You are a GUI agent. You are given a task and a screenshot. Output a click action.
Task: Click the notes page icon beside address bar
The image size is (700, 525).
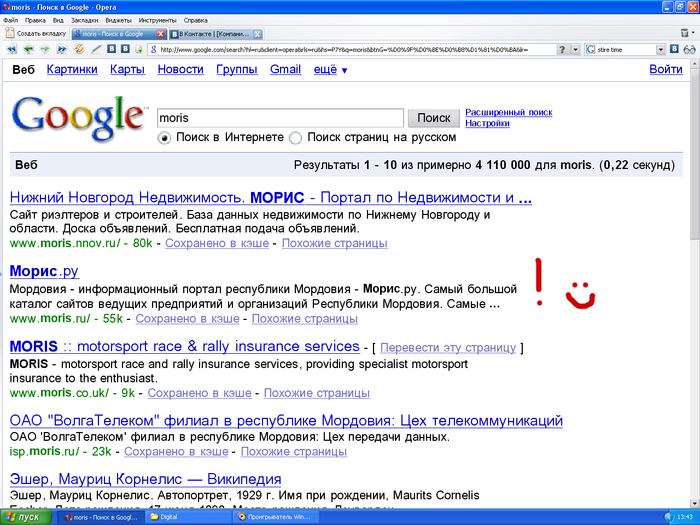coord(139,49)
